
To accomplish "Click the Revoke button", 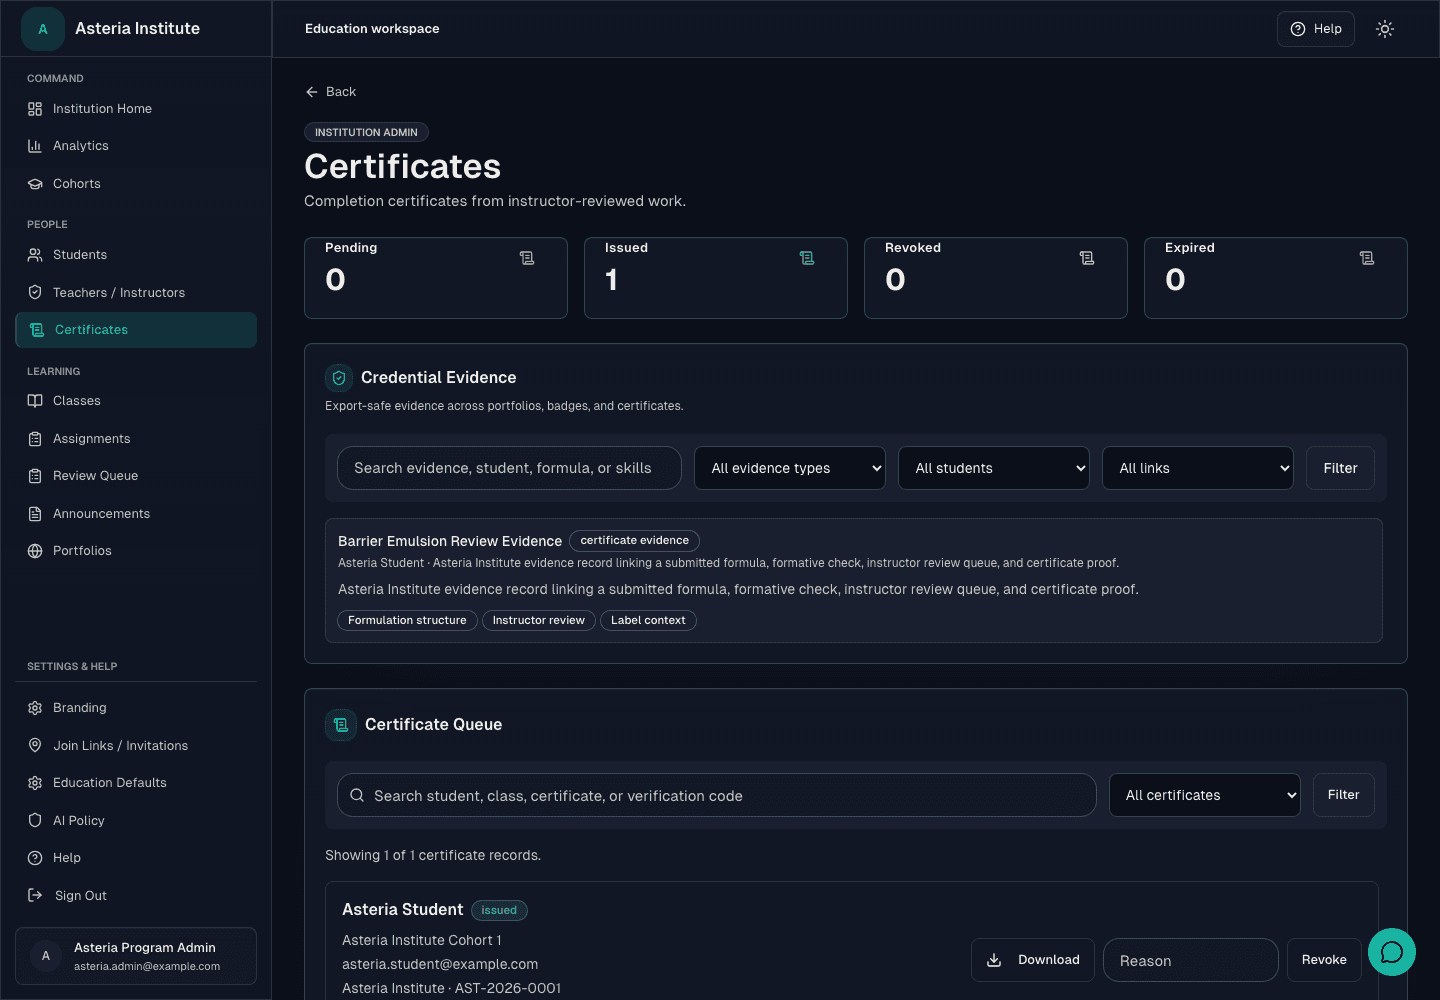I will tap(1324, 960).
